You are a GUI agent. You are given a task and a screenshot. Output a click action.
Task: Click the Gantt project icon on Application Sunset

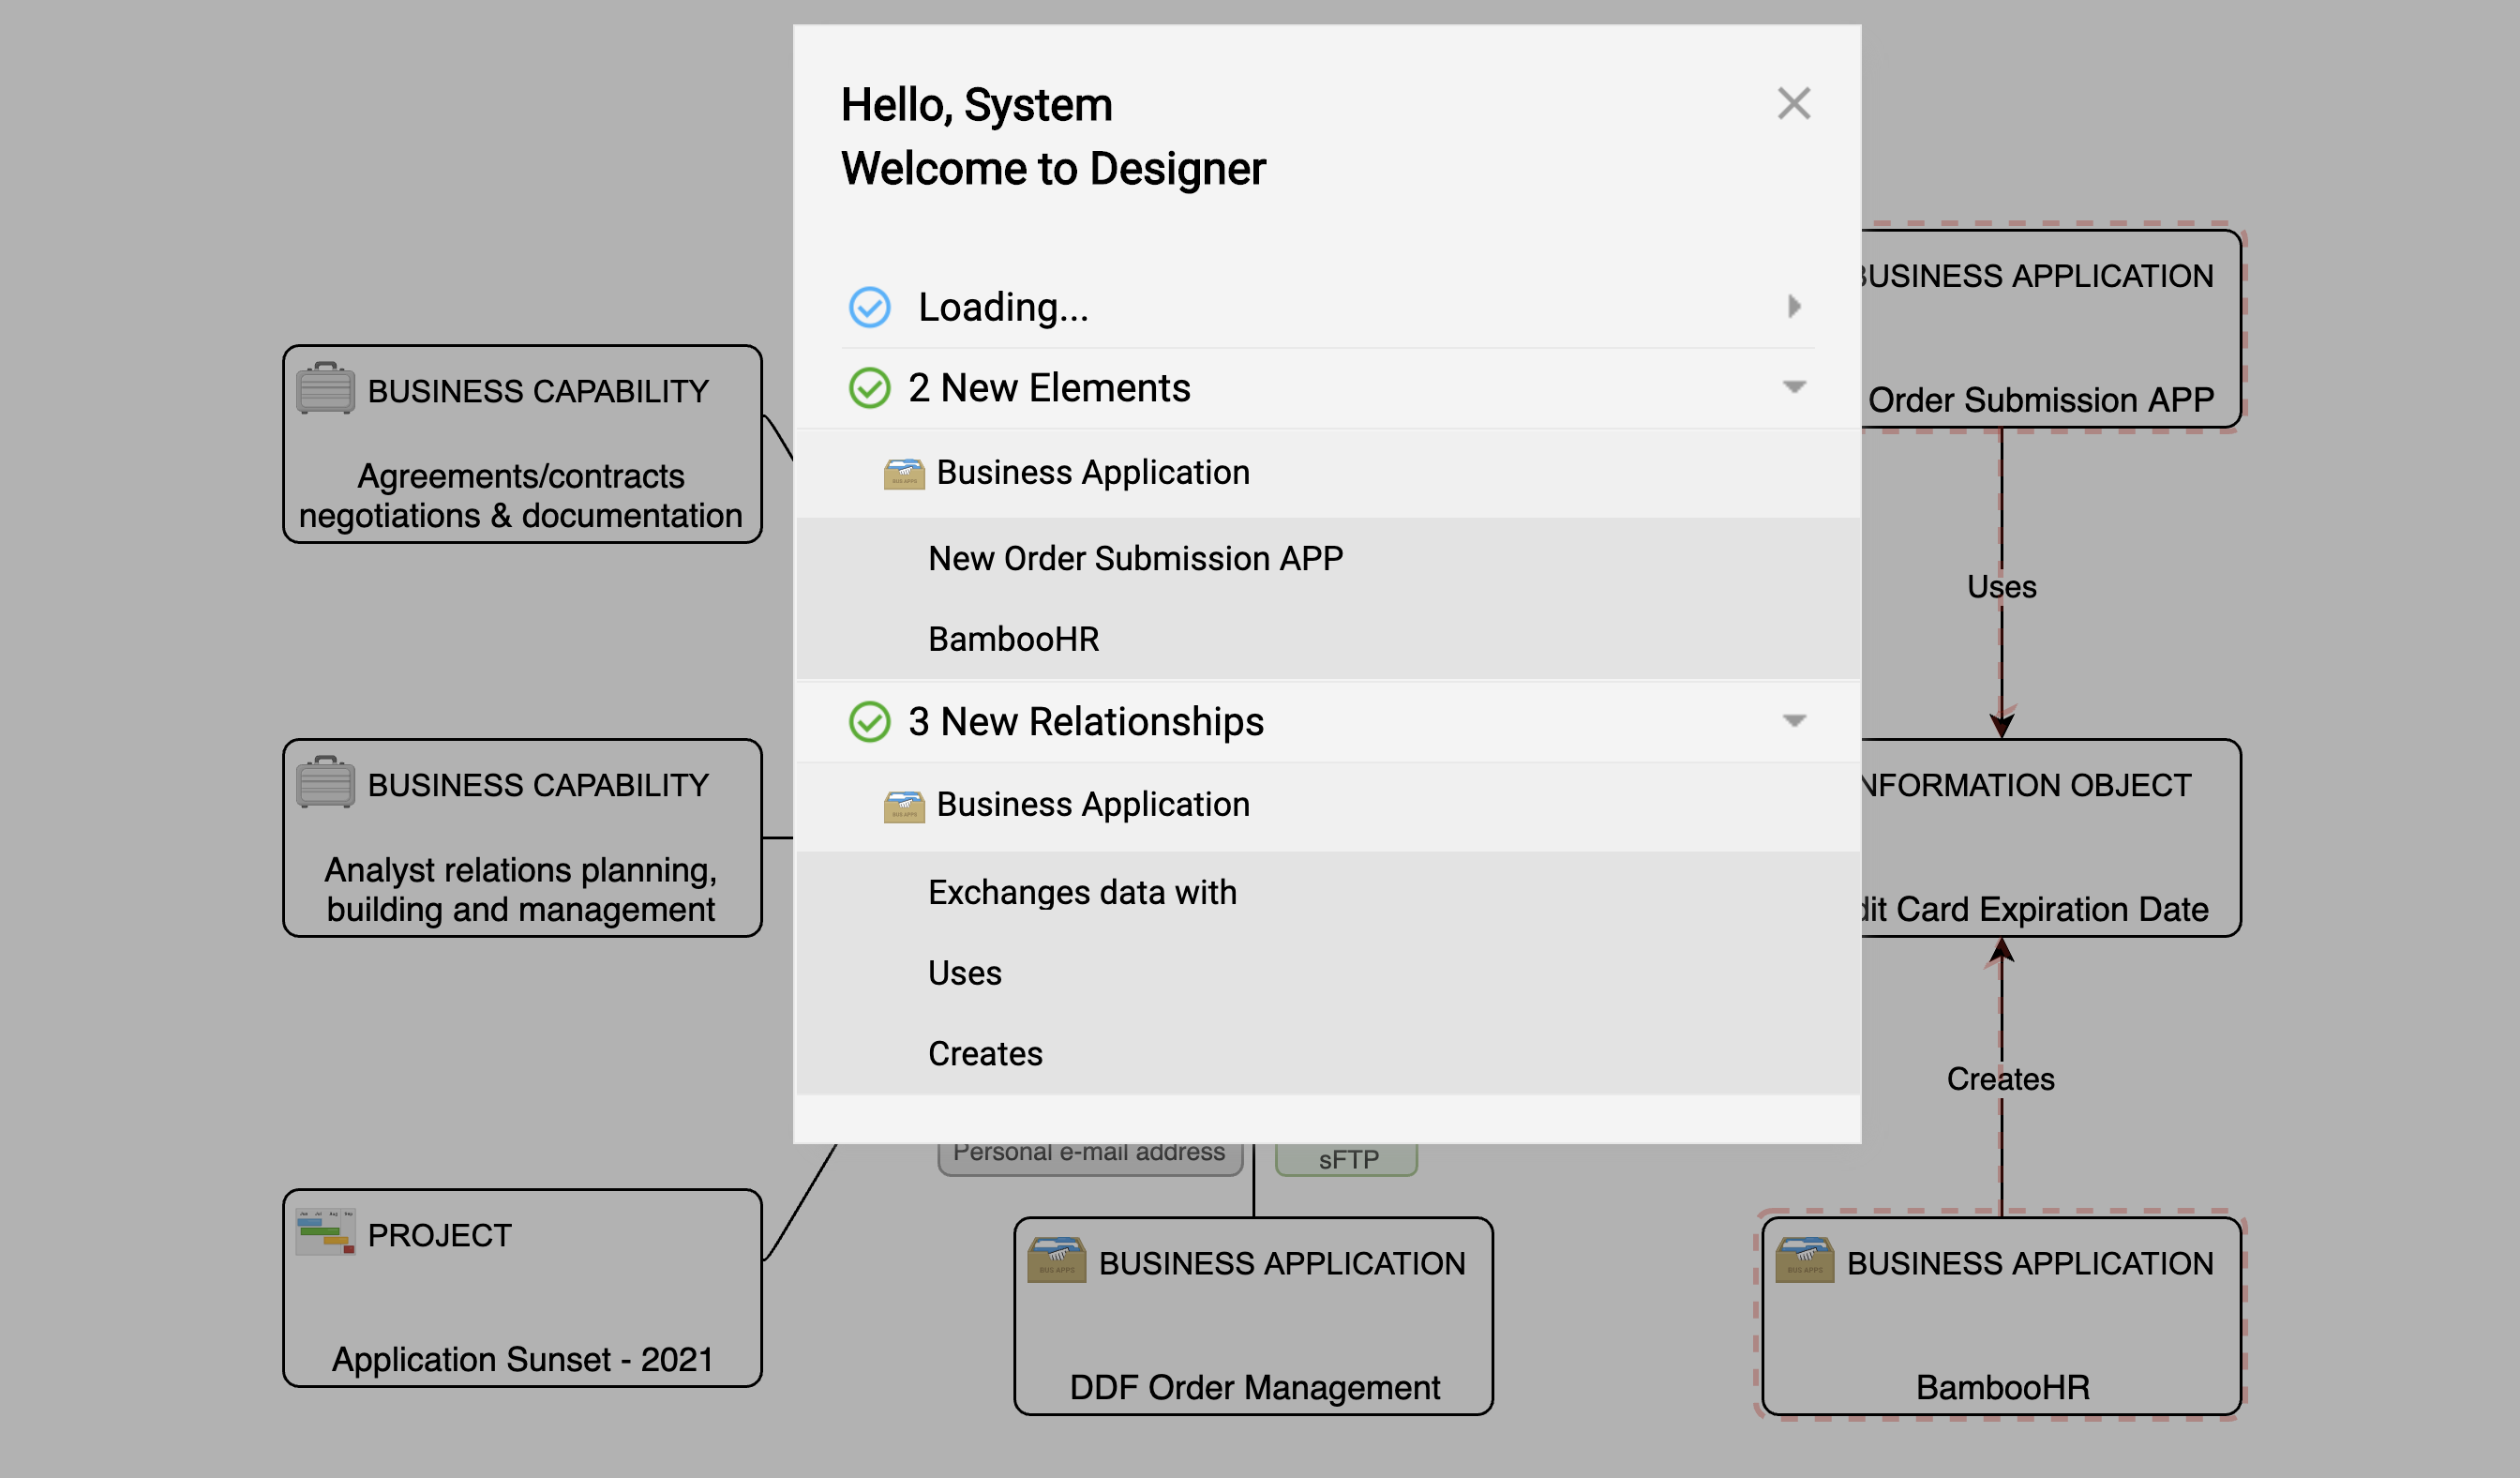click(x=325, y=1232)
